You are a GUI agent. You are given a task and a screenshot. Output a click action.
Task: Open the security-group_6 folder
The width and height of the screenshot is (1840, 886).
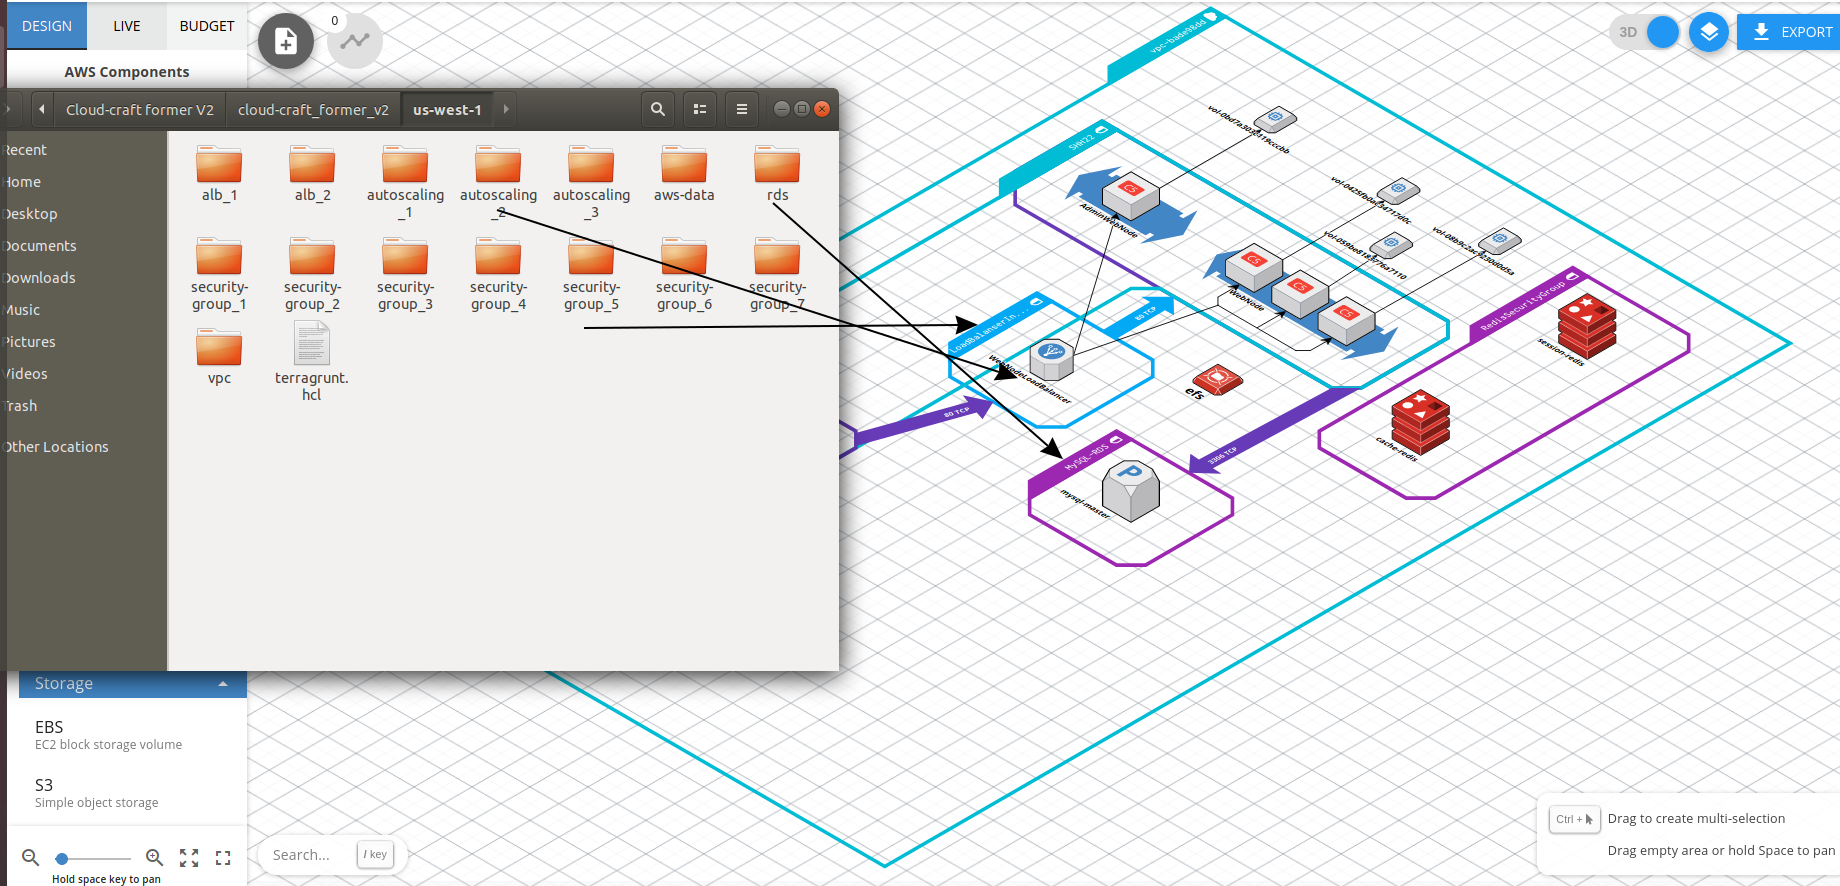684,275
